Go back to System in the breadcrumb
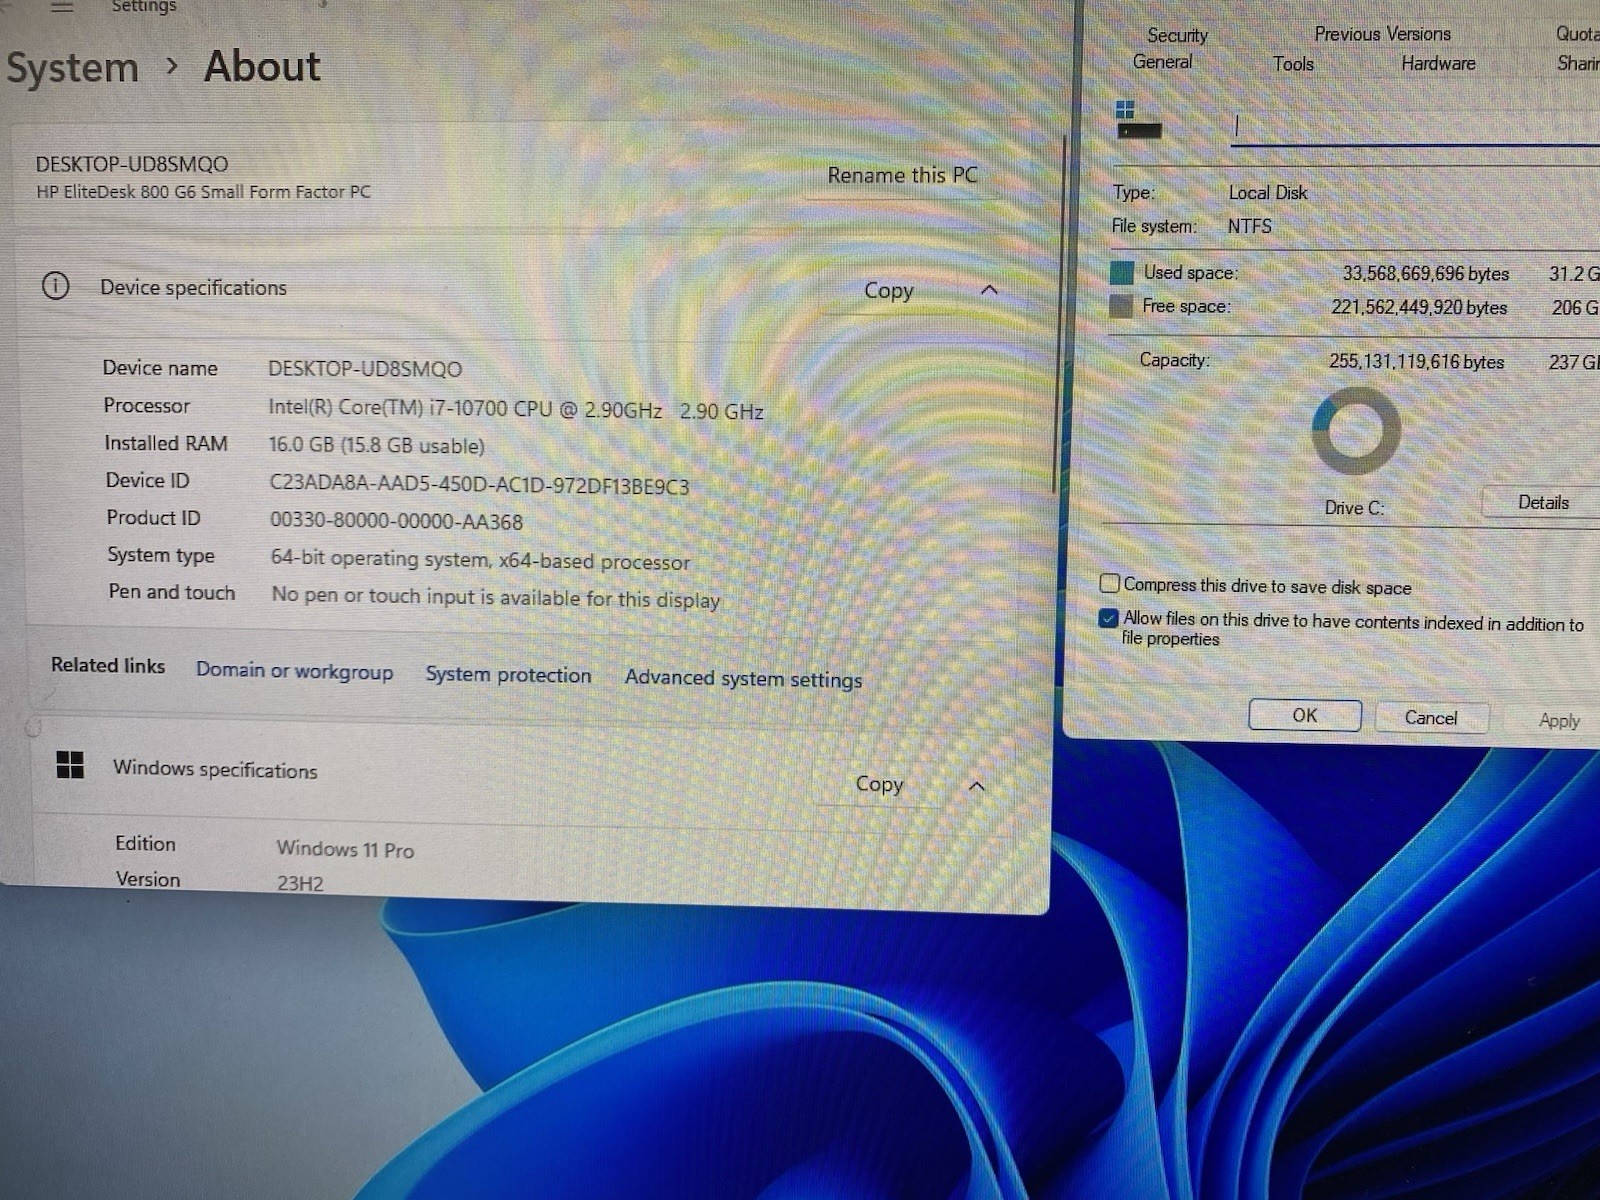Screen dimensions: 1600x1200 (x=72, y=67)
